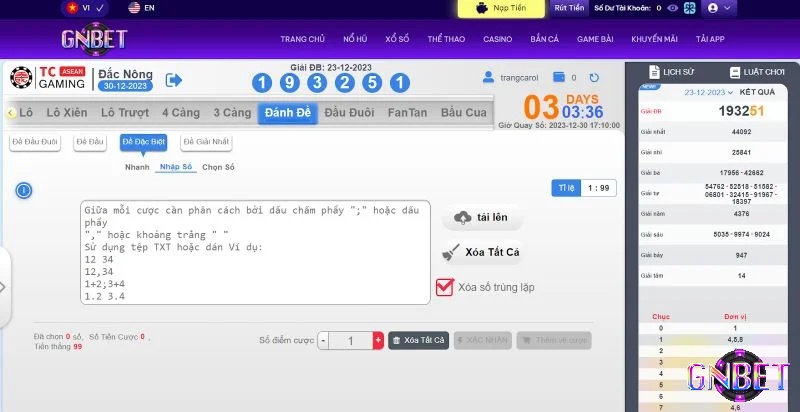800x412 pixels.
Task: Select the Đầu Đuôi tab
Action: pos(349,113)
